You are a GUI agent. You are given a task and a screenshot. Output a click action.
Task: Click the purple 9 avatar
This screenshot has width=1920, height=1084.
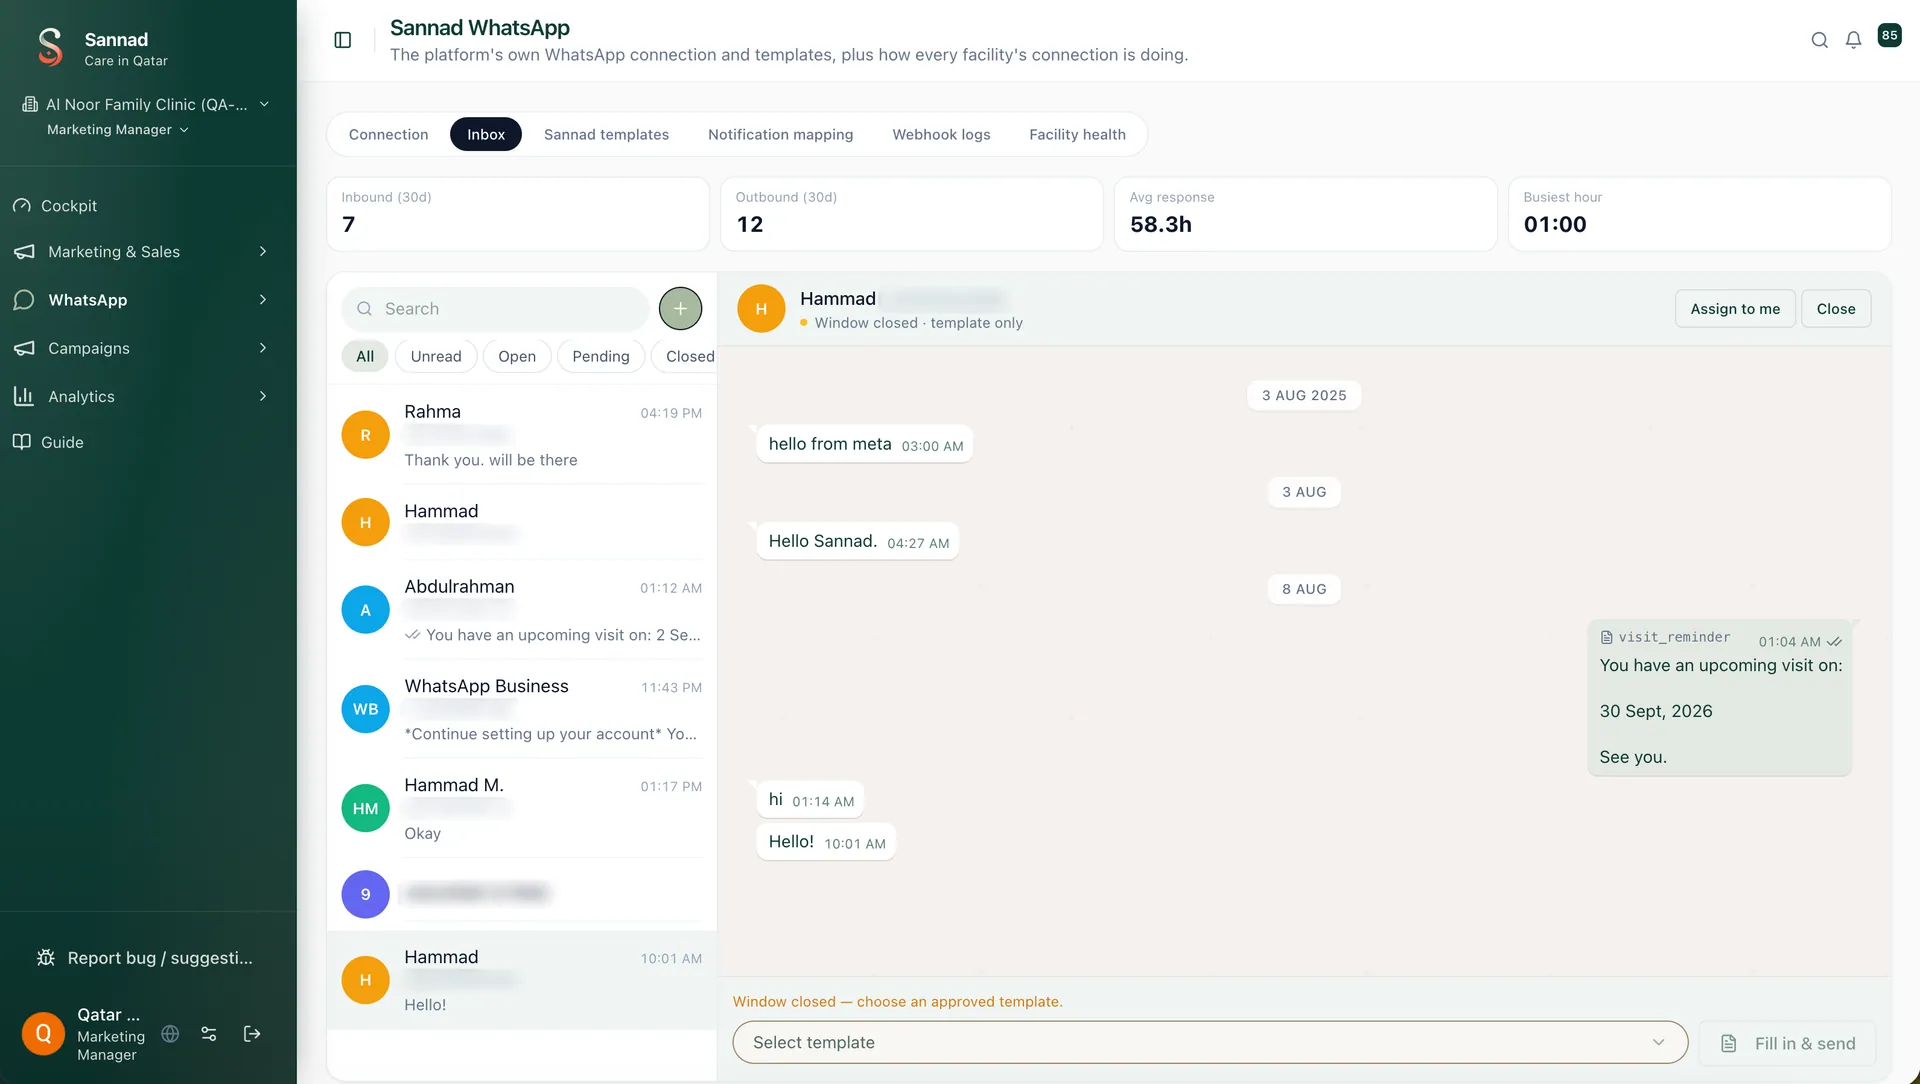coord(366,894)
